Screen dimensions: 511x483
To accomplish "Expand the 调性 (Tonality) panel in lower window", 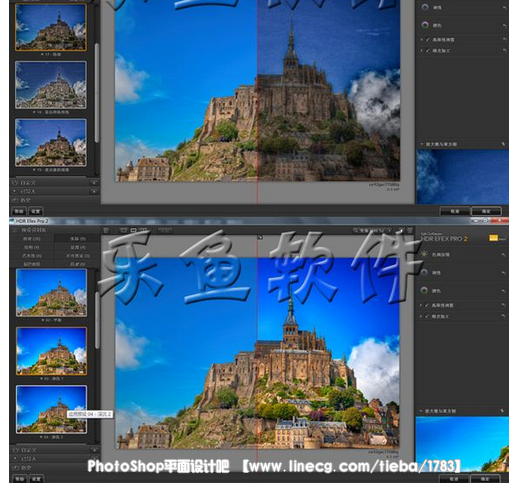I will click(x=436, y=273).
